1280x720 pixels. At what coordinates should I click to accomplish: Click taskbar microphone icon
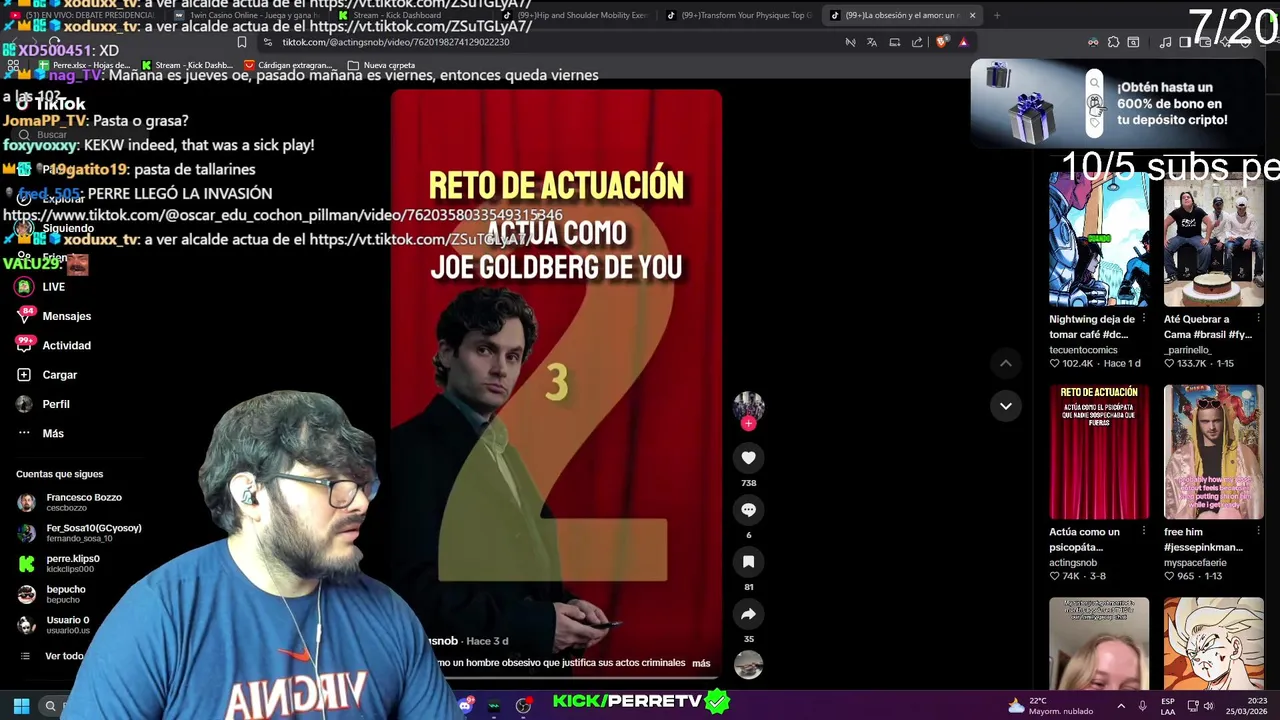(x=1142, y=706)
